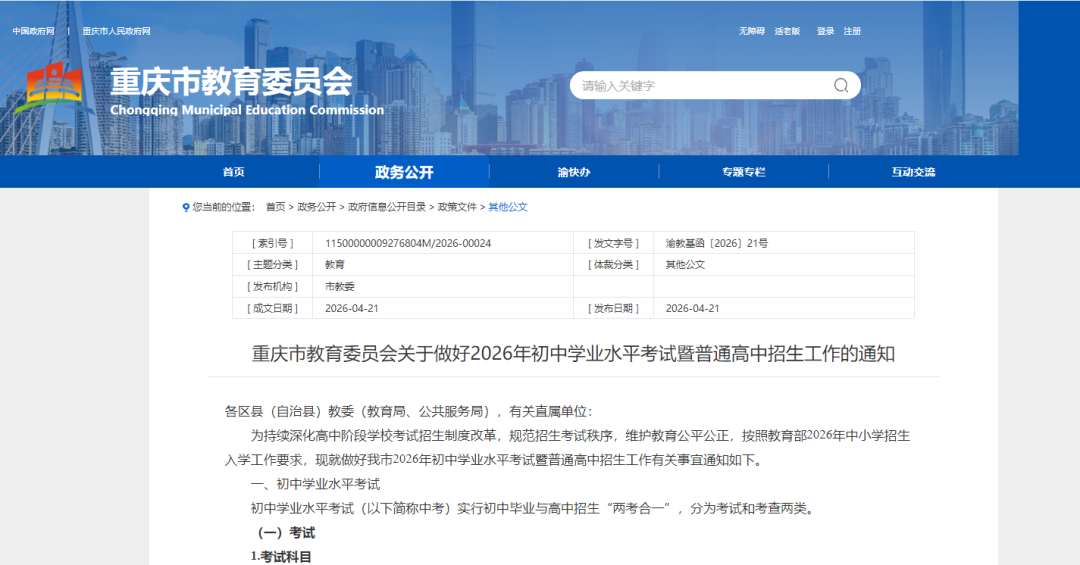The image size is (1080, 565).
Task: Open the 中国政府网 link
Action: point(33,31)
